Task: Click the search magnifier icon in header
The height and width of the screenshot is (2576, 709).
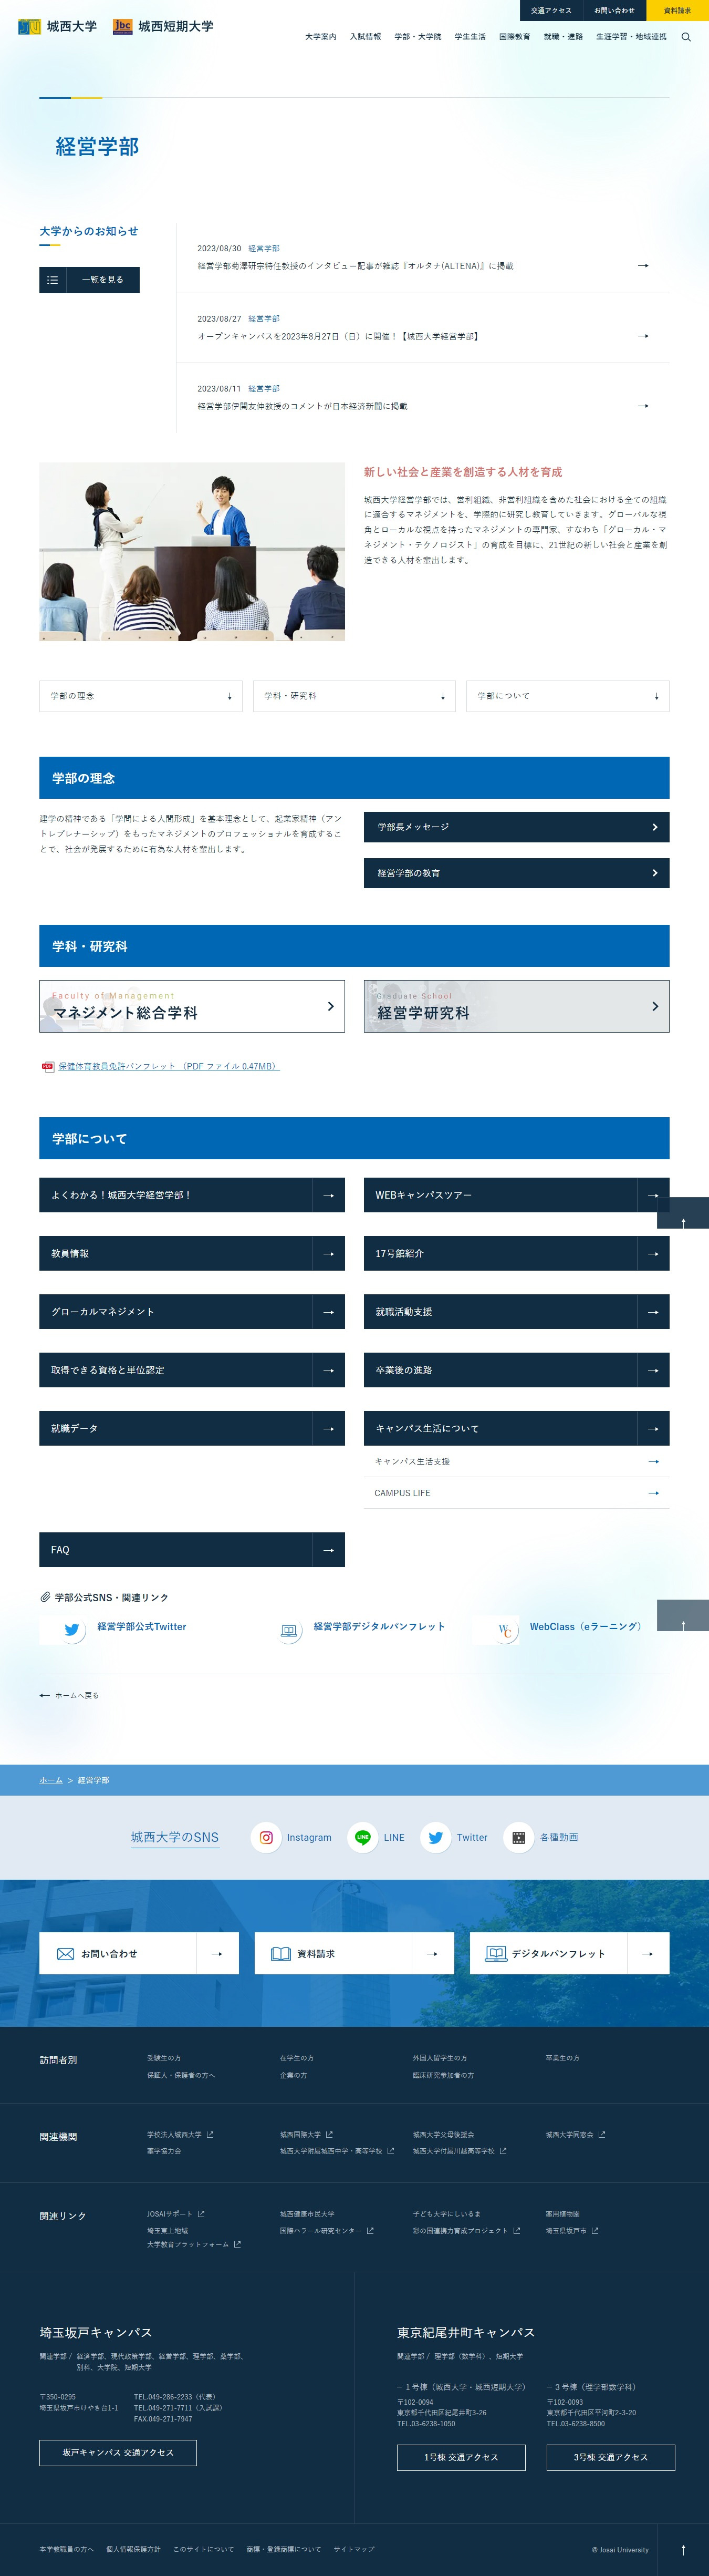Action: (x=686, y=37)
